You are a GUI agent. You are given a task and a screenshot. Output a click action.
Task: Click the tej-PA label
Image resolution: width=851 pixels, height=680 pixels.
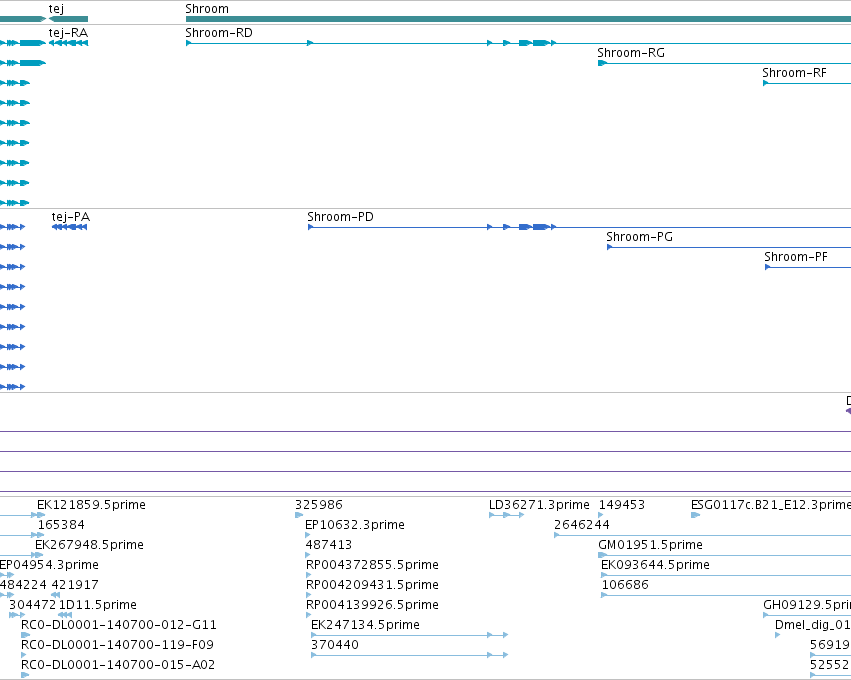pyautogui.click(x=71, y=217)
